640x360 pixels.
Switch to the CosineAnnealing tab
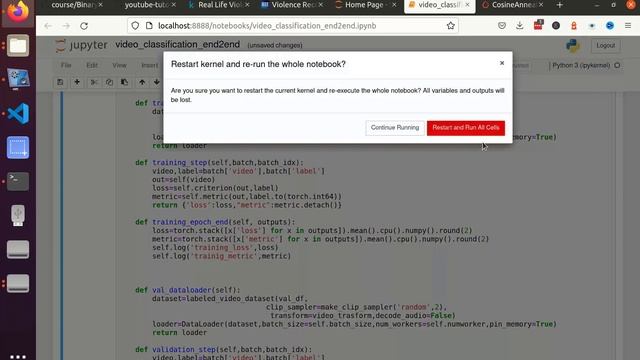coord(513,5)
